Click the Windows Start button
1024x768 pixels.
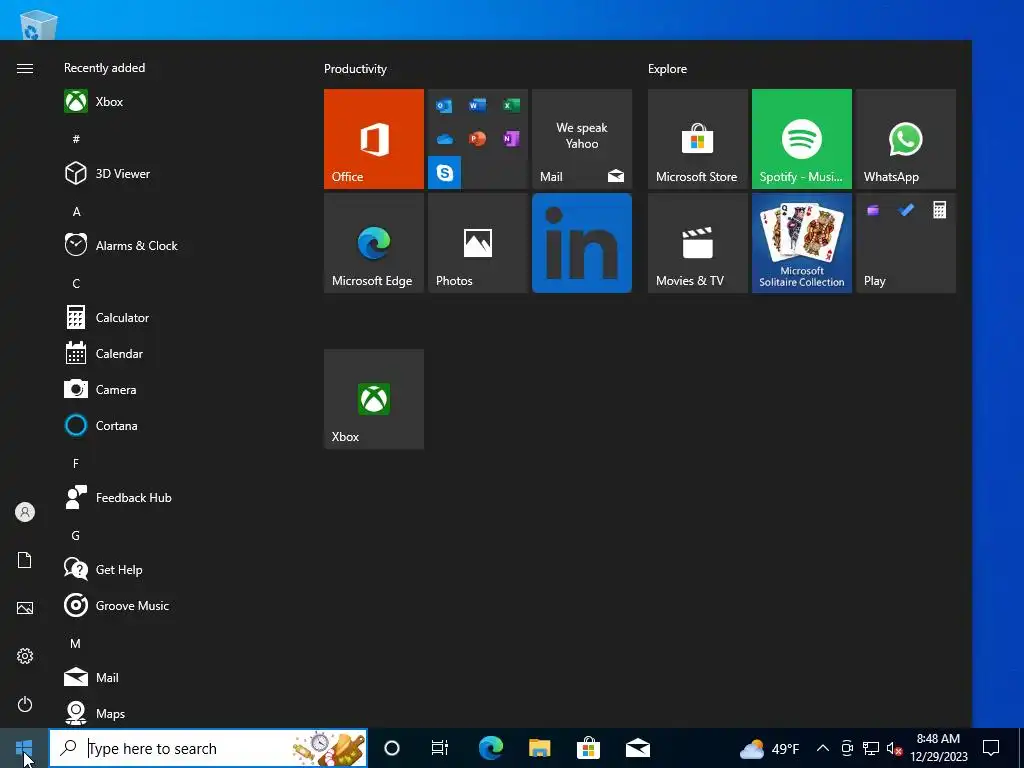pos(24,748)
